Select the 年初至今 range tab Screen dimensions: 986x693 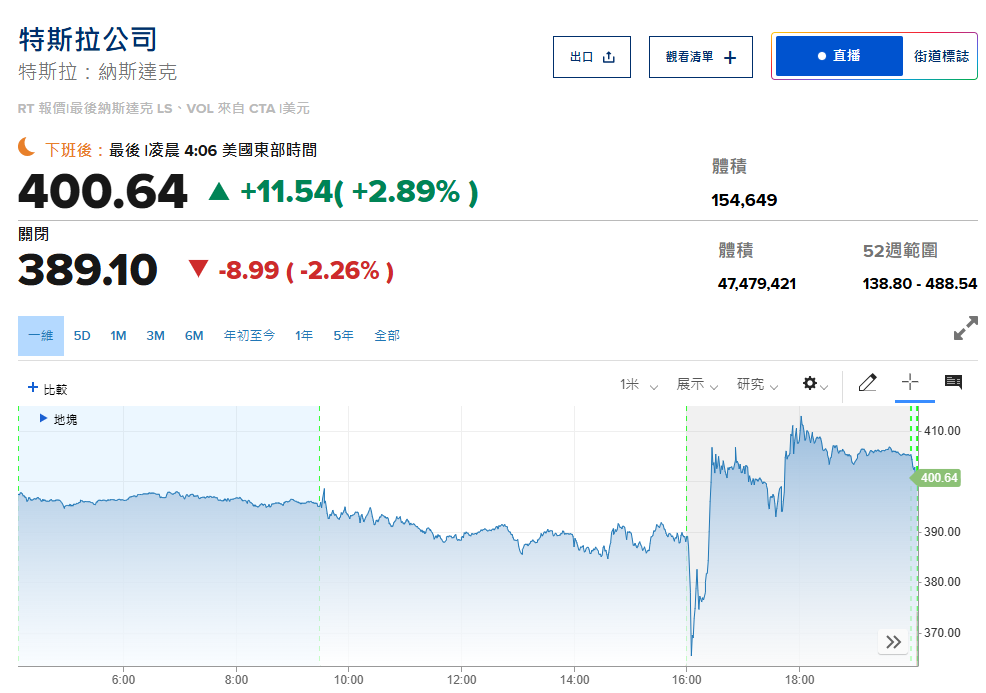point(249,336)
